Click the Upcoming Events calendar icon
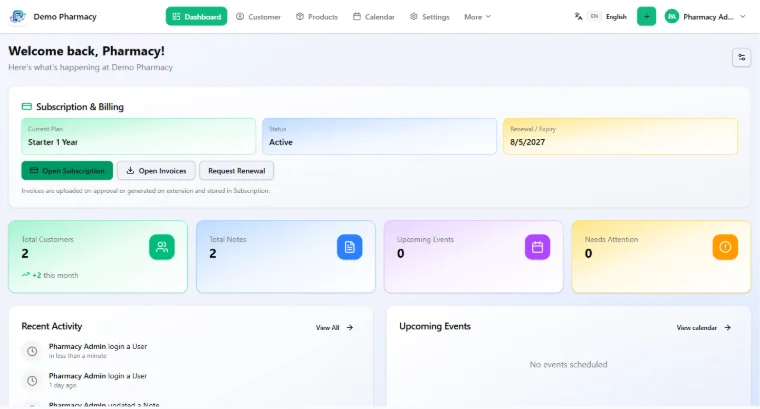760x409 pixels. pos(537,247)
